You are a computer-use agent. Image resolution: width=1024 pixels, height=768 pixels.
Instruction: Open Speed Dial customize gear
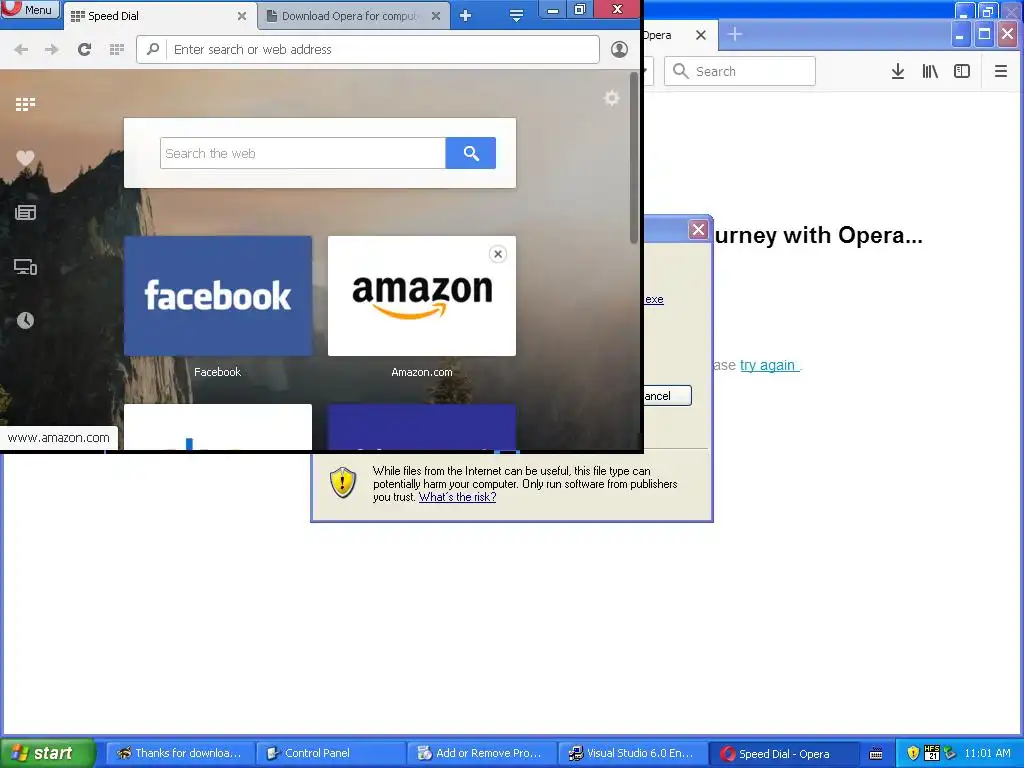[611, 98]
